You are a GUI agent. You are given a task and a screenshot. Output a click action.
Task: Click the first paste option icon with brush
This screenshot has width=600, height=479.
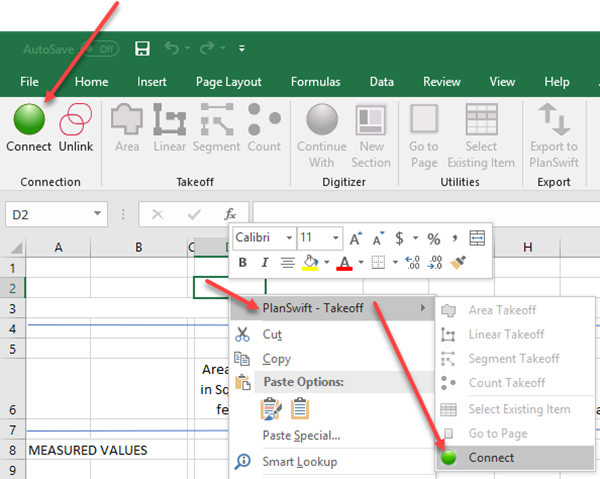[x=271, y=409]
